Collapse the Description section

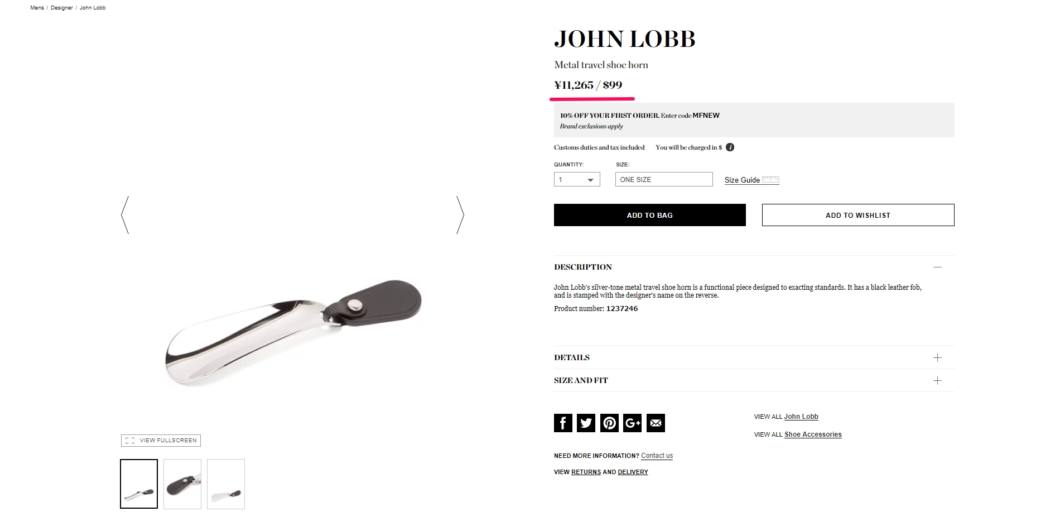[x=754, y=267]
